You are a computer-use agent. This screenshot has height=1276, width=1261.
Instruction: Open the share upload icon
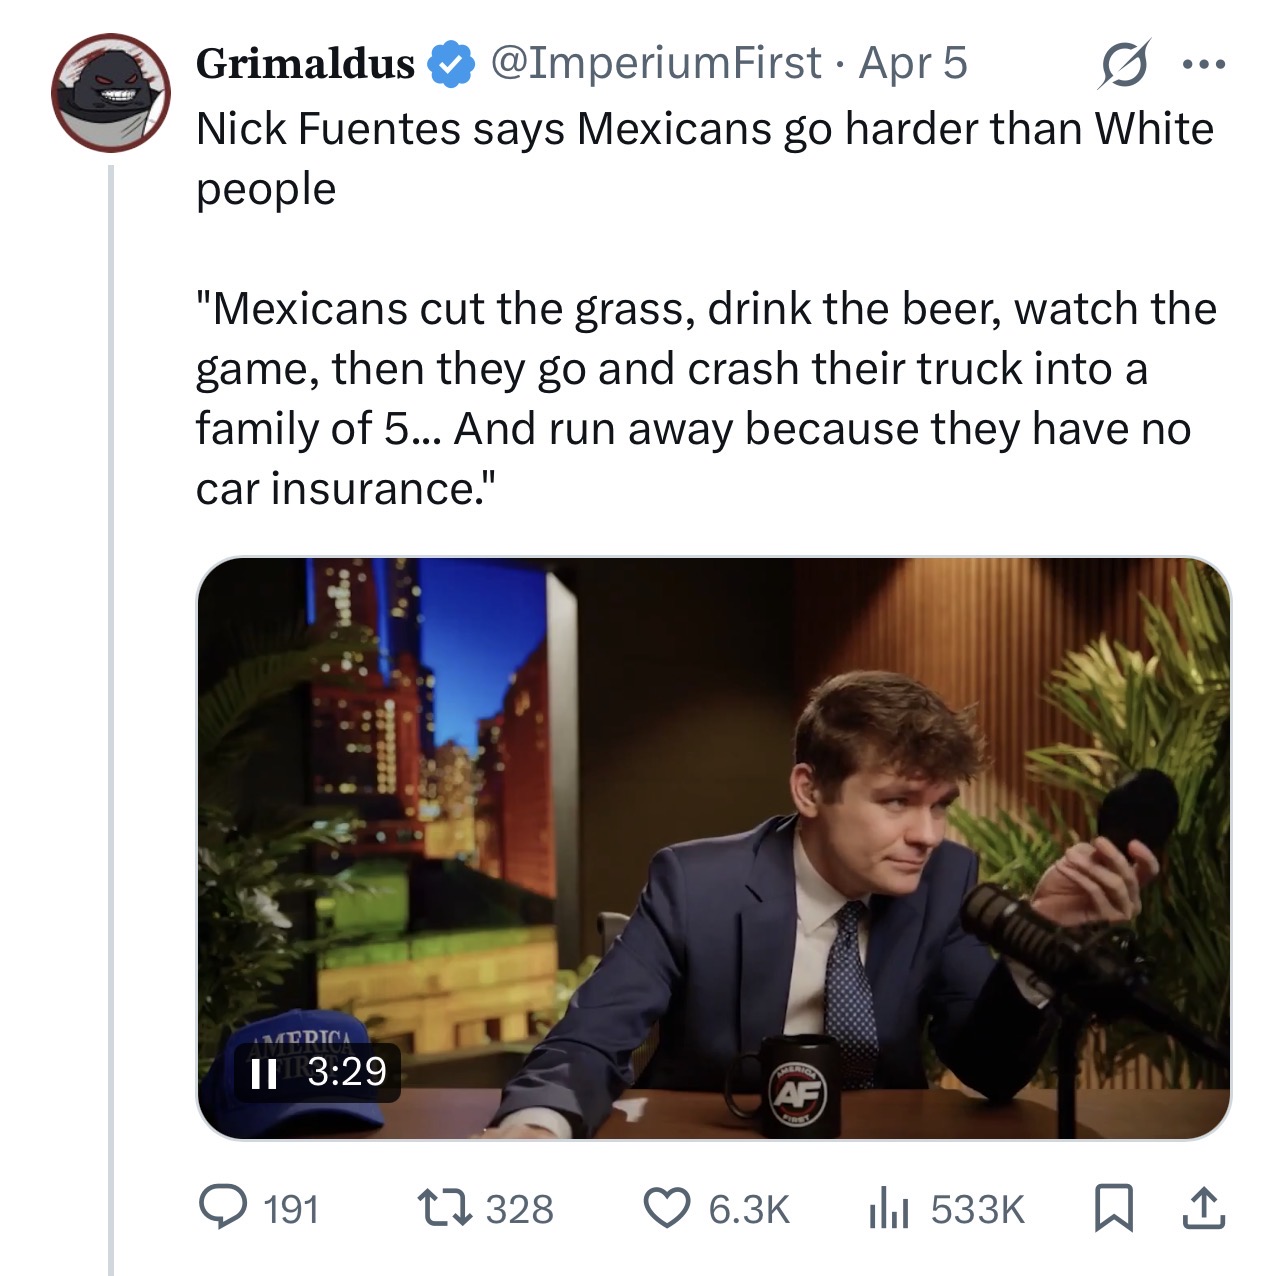1203,1207
